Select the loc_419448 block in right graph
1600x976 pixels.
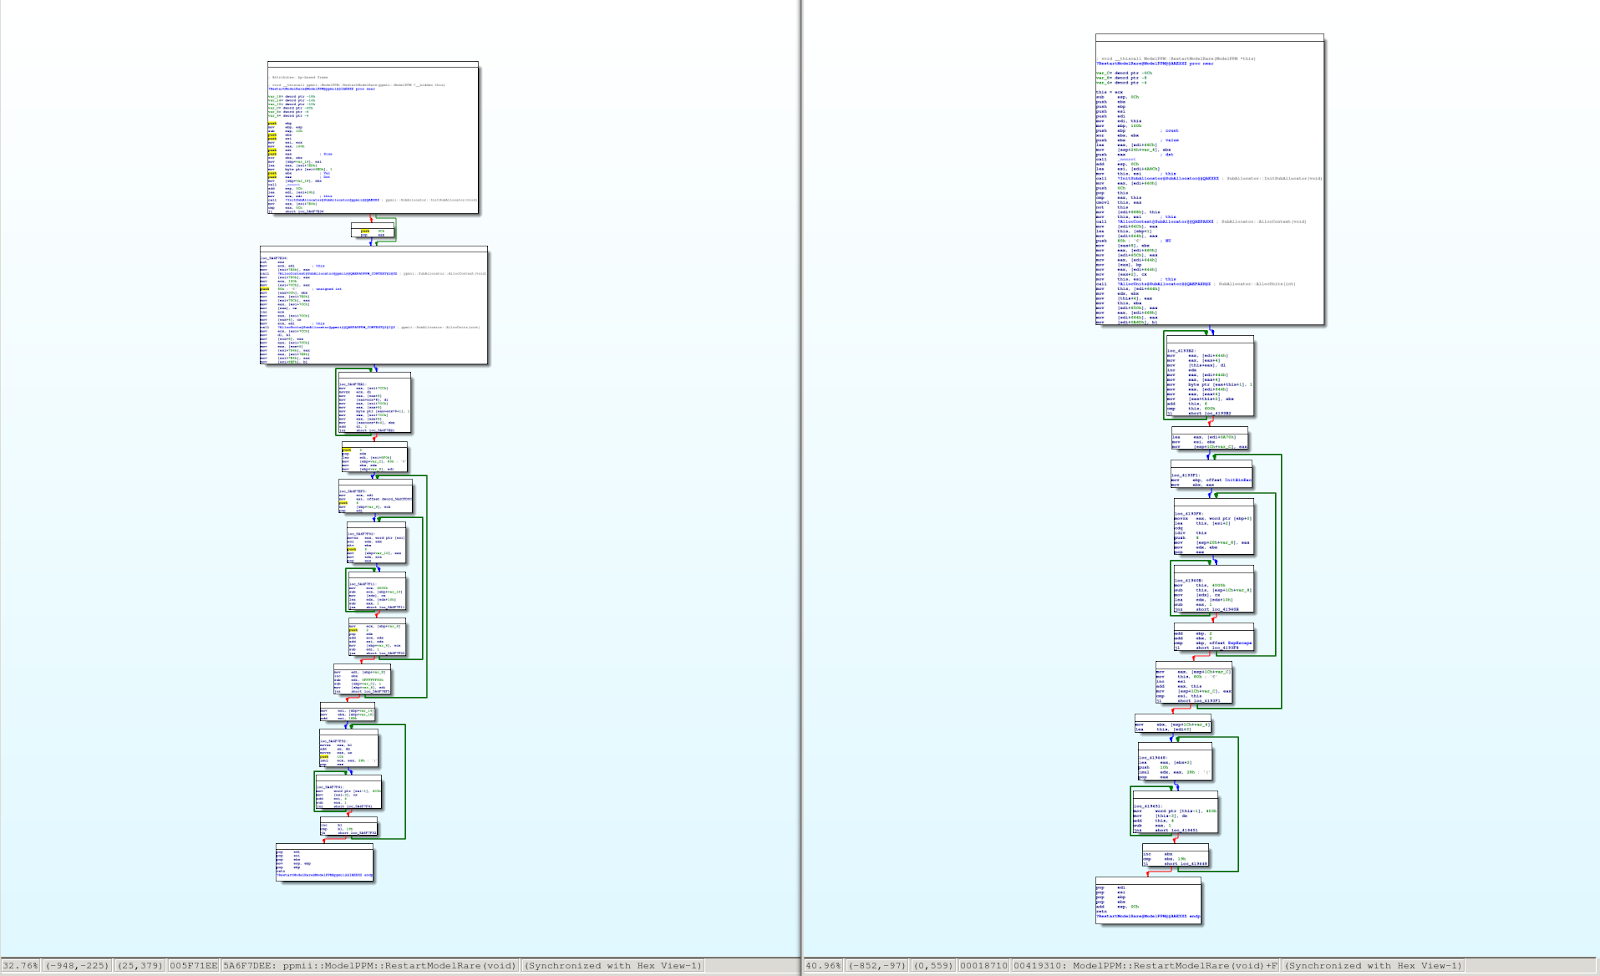[x=1175, y=763]
